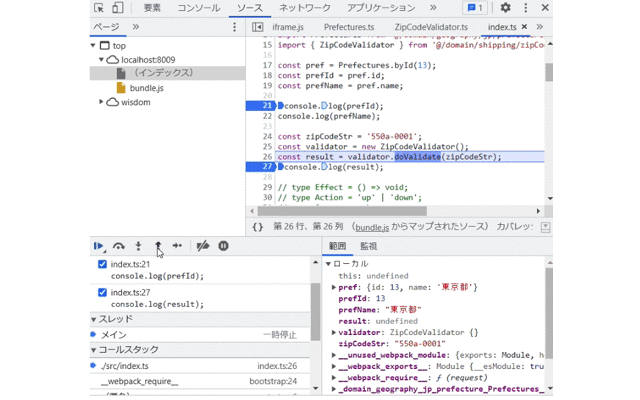This screenshot has height=400, width=640.
Task: Step out of current function
Action: pos(158,246)
